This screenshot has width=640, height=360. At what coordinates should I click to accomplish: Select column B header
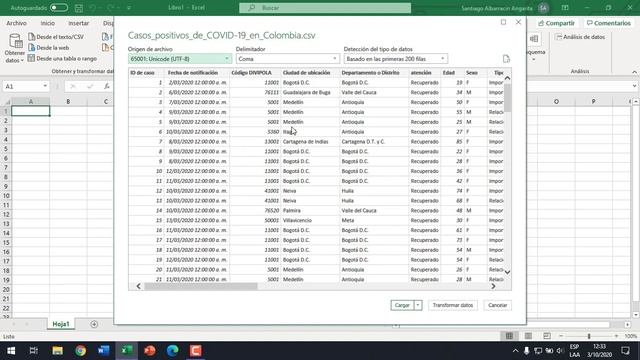(68, 101)
